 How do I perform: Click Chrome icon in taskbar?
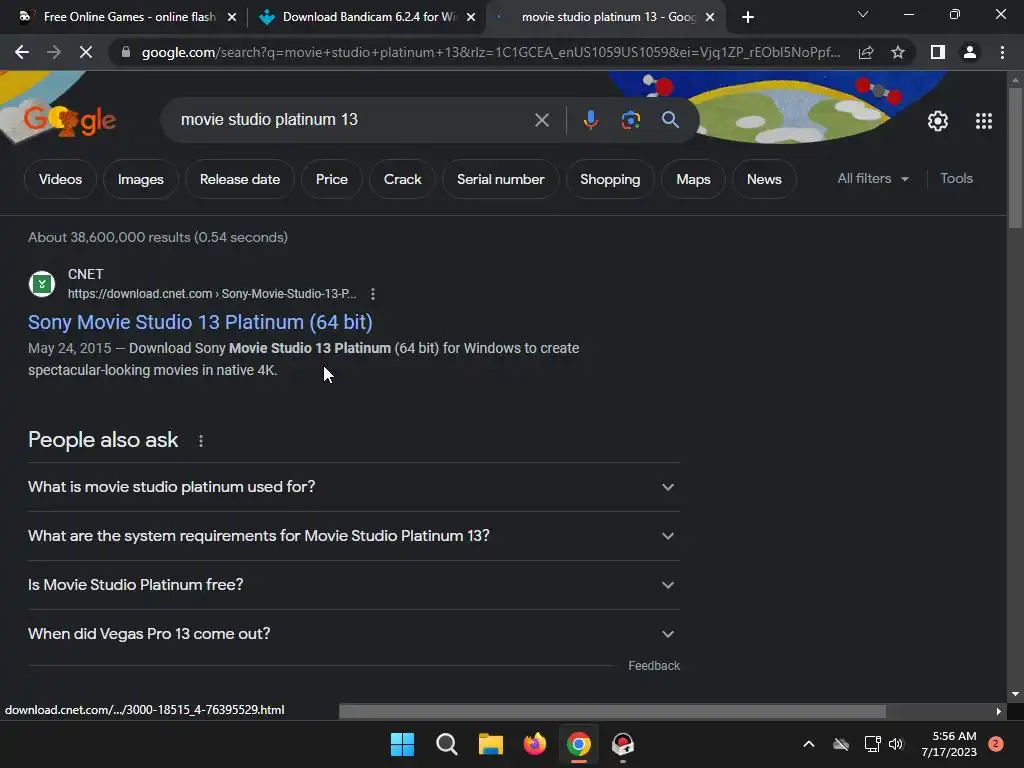[x=579, y=744]
